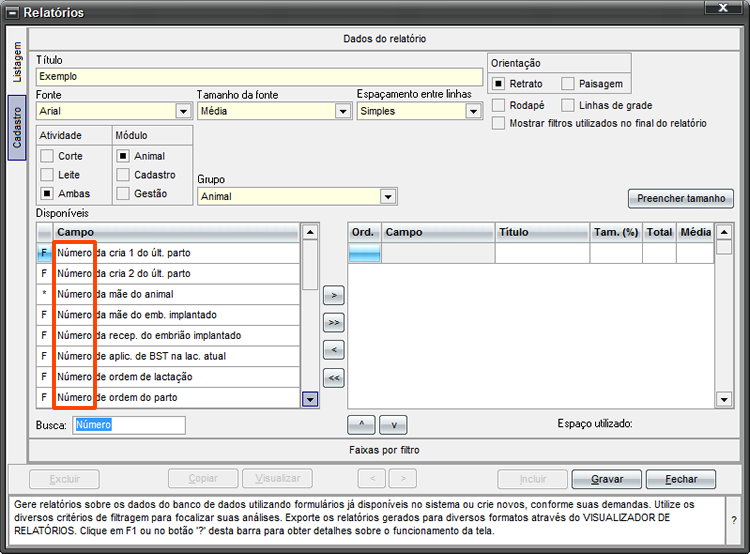Click the Copiar button

point(203,478)
